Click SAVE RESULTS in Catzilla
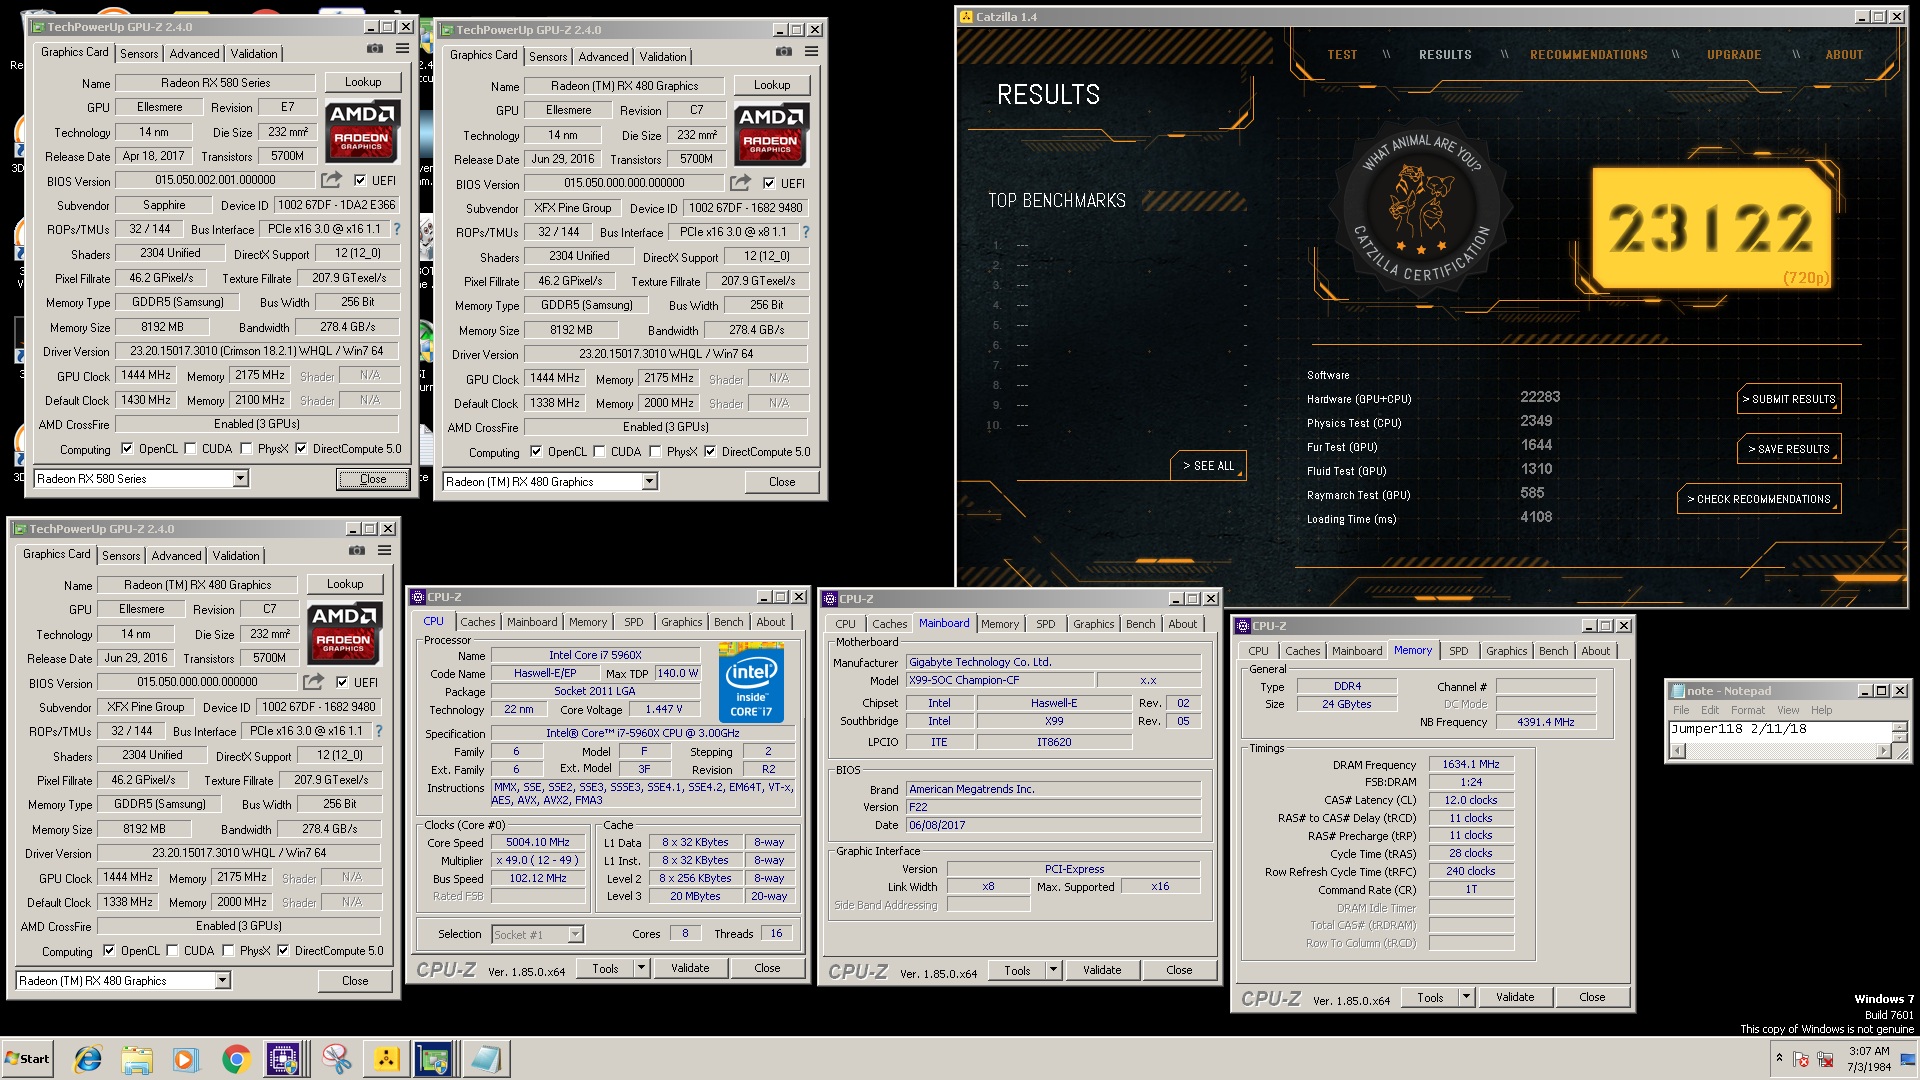The width and height of the screenshot is (1920, 1080). tap(1788, 449)
